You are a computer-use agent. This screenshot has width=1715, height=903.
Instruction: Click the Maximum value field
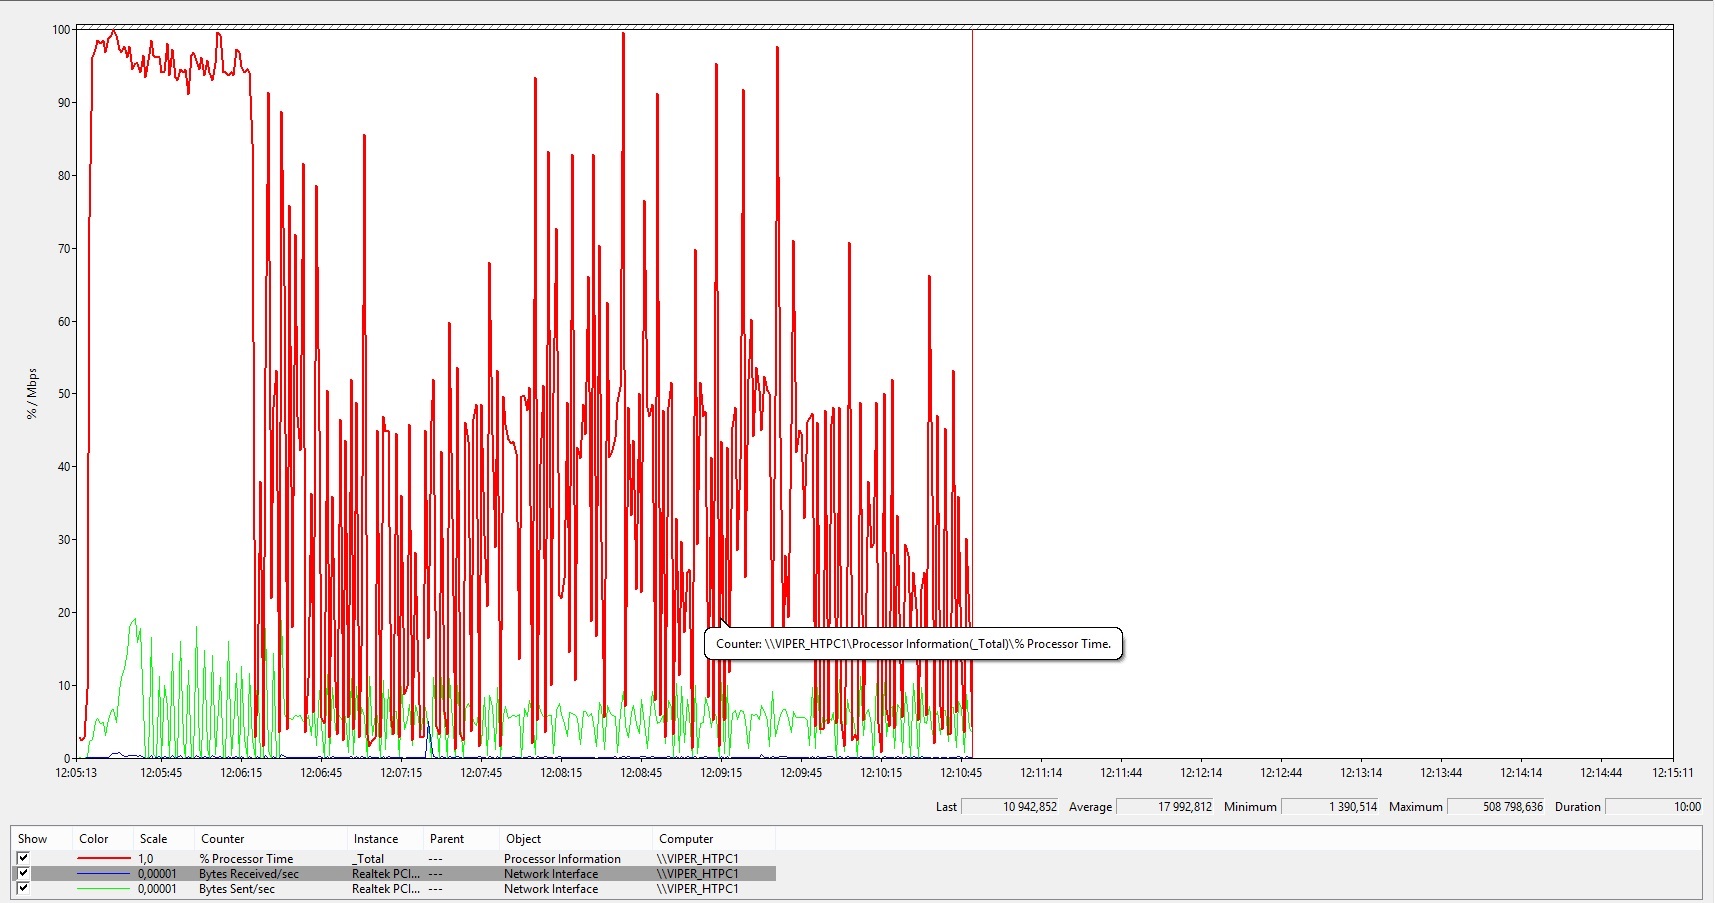[1496, 807]
